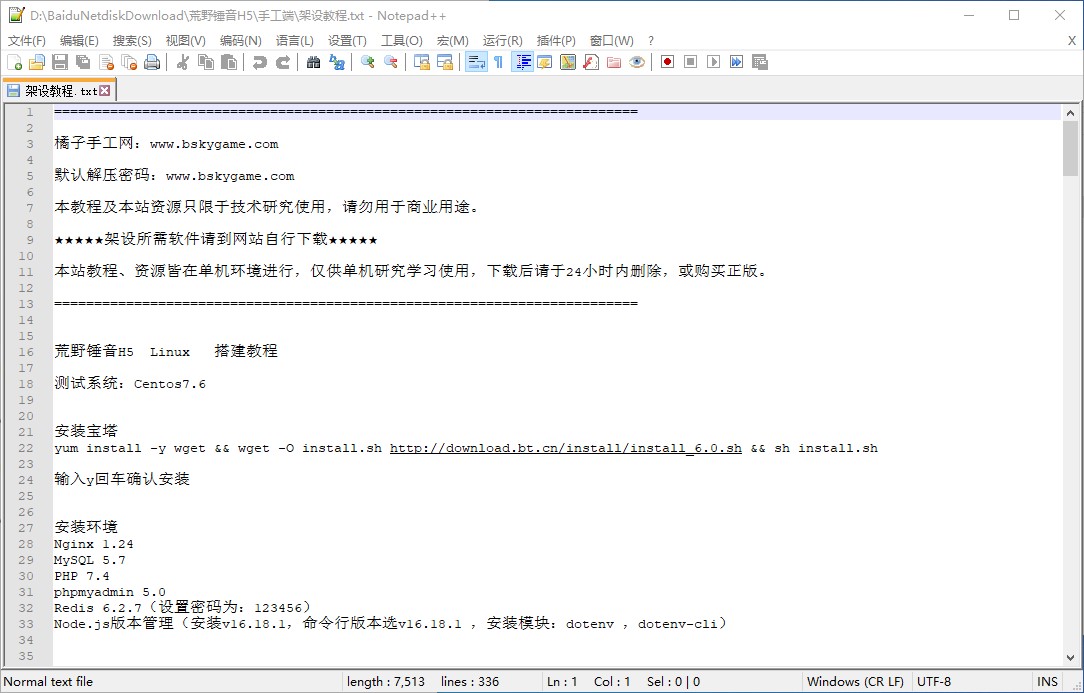Toggle synchronized vertical scrolling
The image size is (1084, 693).
click(x=422, y=62)
